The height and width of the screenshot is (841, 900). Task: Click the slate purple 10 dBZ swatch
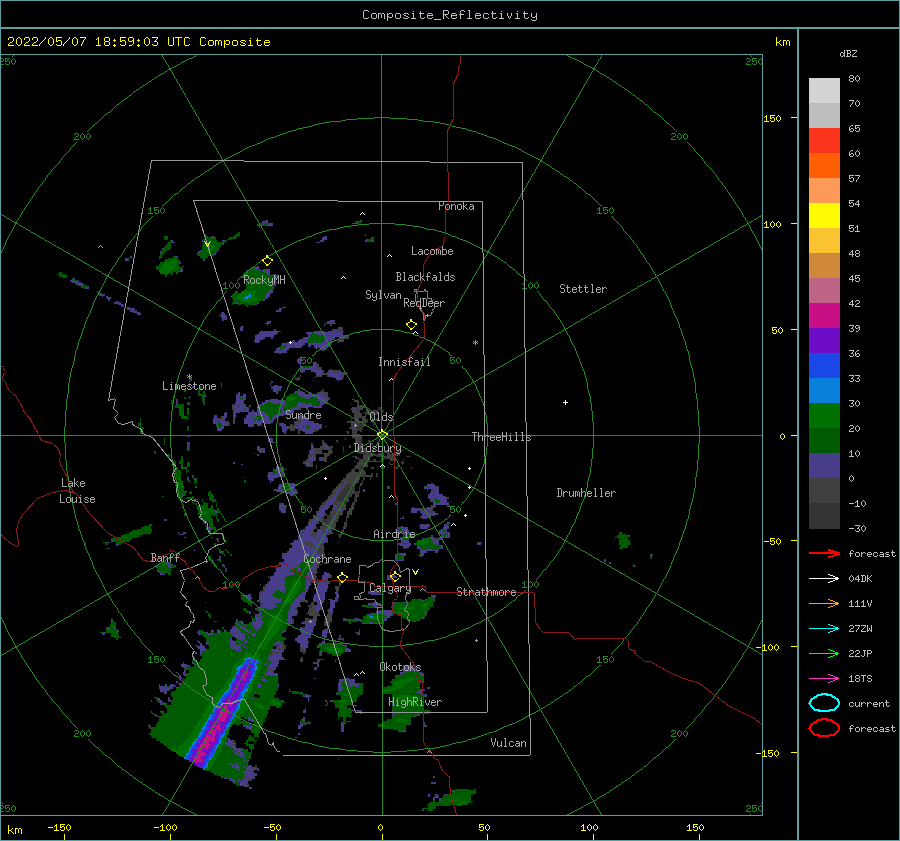point(824,466)
